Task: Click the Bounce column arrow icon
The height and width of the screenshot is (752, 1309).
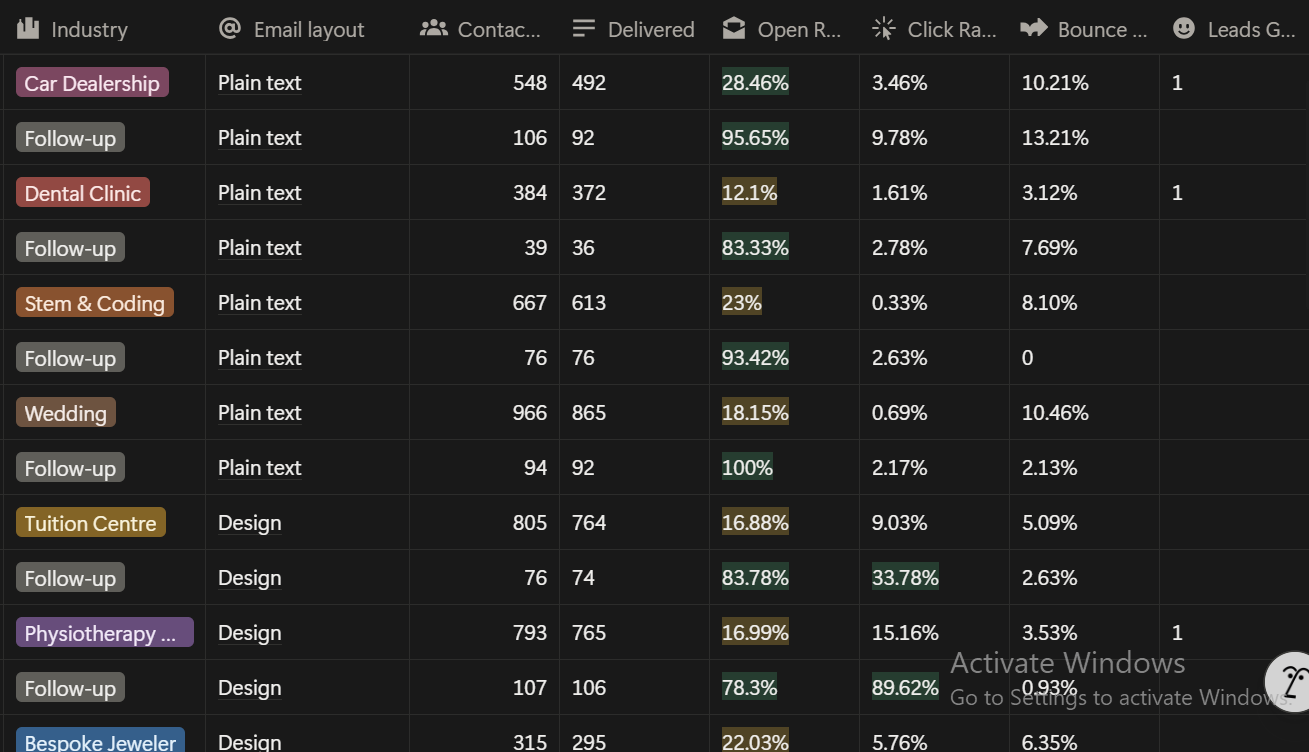Action: 1034,28
